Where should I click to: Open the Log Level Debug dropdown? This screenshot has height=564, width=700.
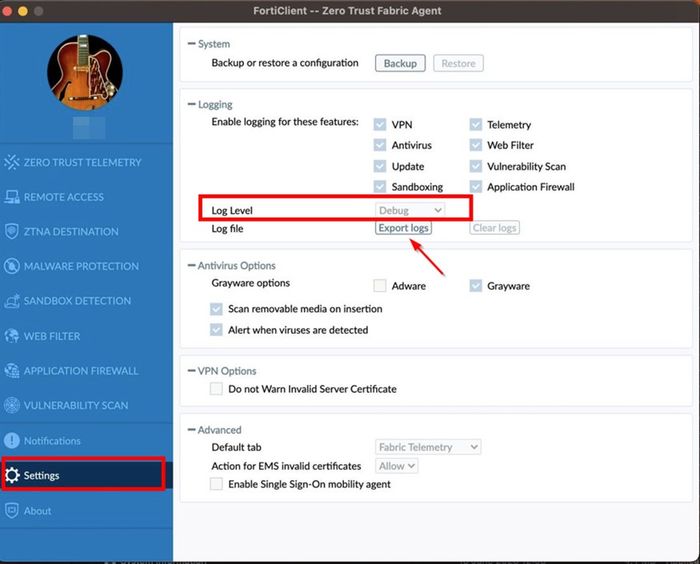(410, 210)
